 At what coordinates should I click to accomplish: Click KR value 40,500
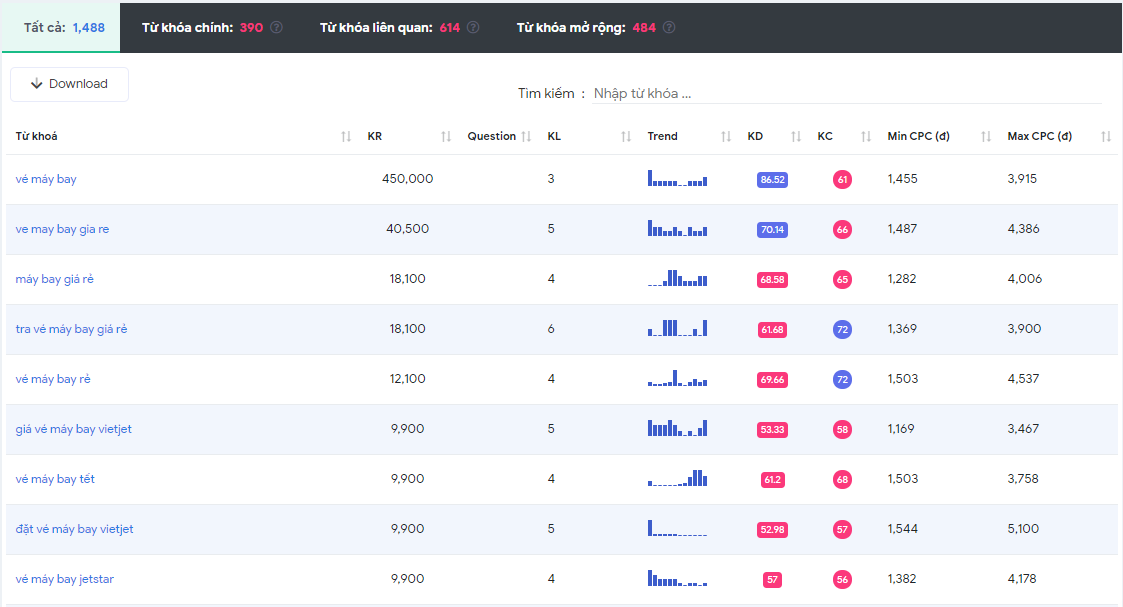[x=408, y=229]
